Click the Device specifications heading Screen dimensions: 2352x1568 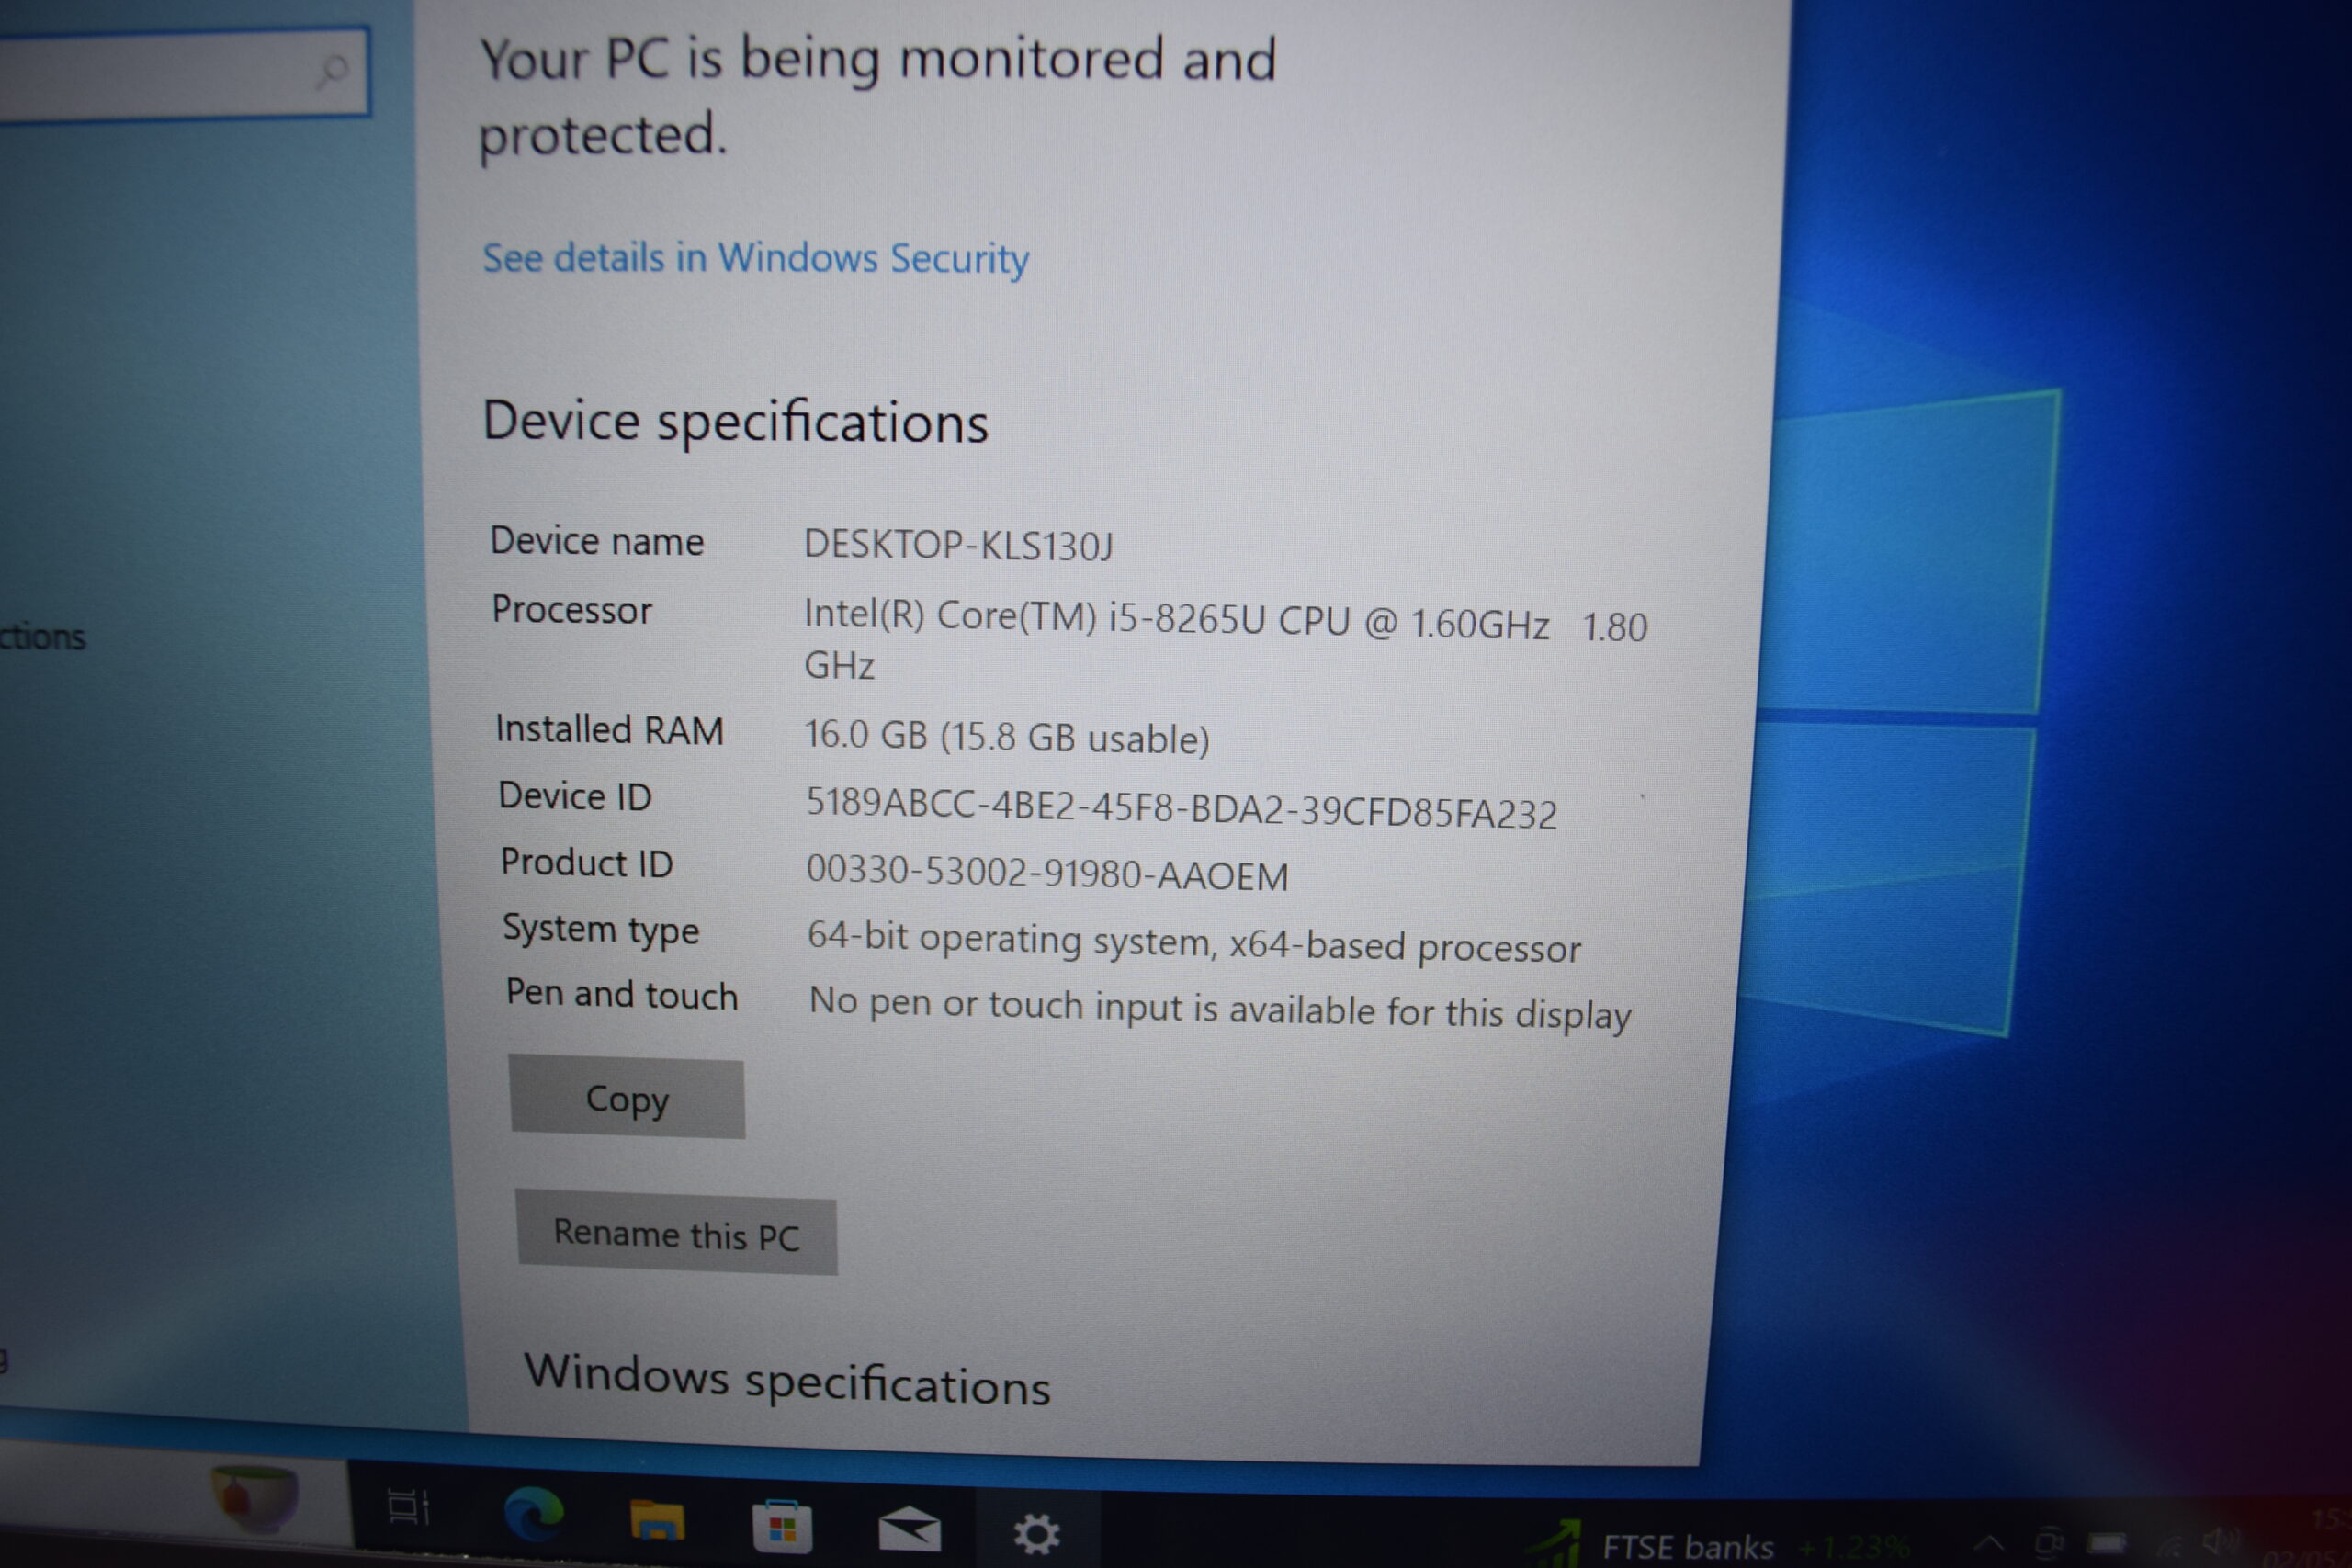735,422
